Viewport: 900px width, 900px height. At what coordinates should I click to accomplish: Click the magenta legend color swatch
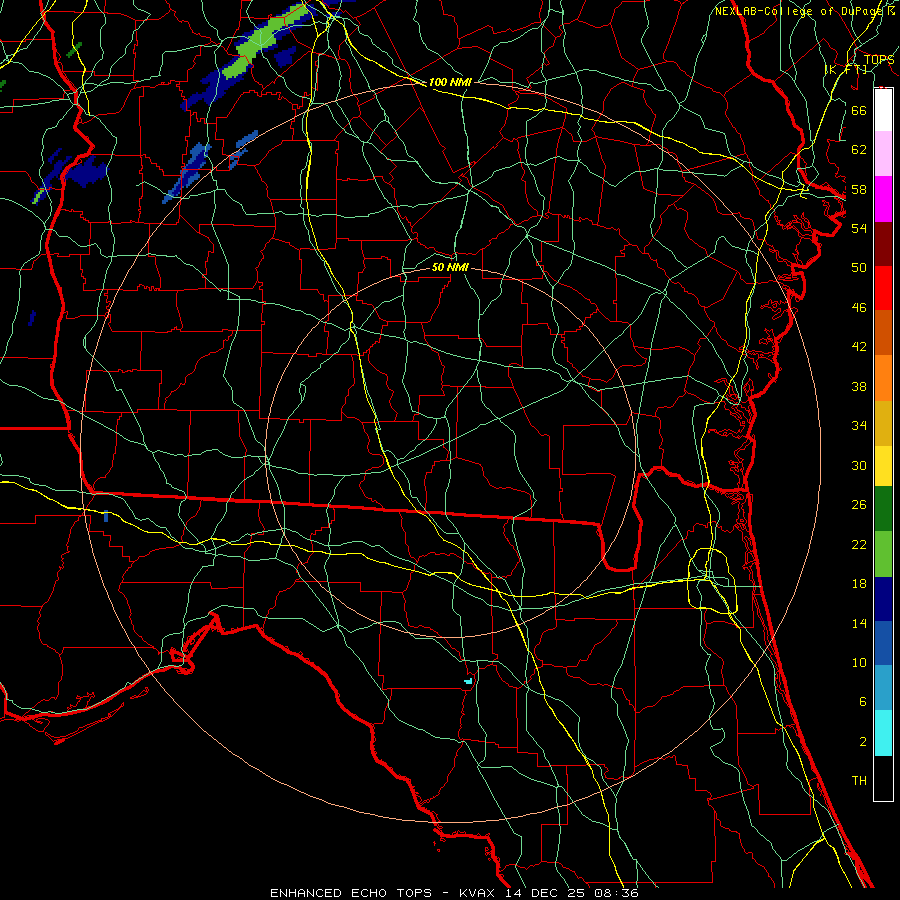[x=883, y=199]
